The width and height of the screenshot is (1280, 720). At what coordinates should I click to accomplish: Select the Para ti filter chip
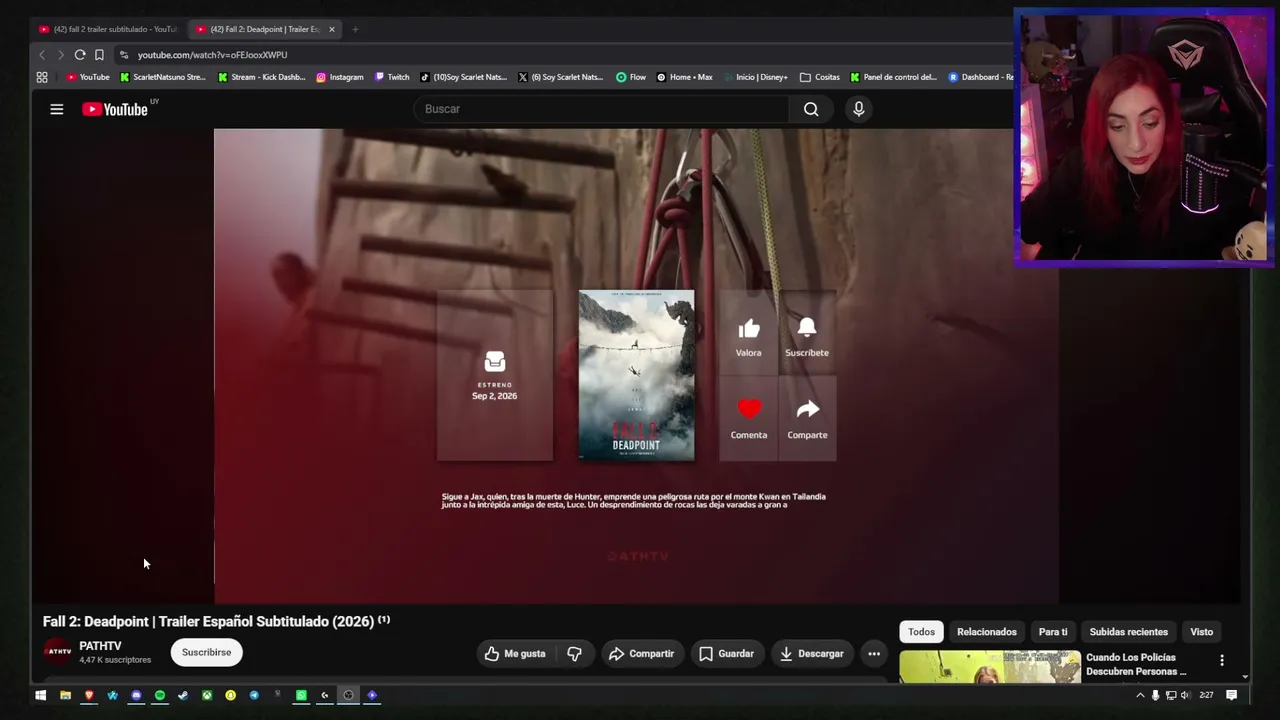tap(1053, 632)
